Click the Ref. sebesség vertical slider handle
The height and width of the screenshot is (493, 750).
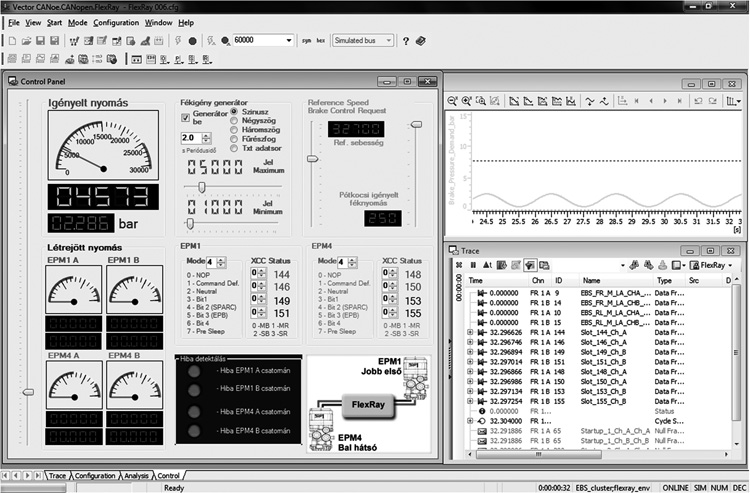coord(312,159)
